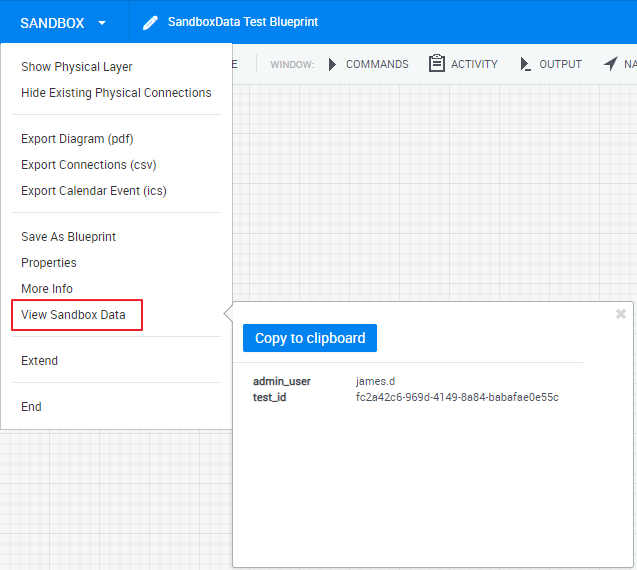
Task: Click the navigation arrow icon in toolbar
Action: pos(611,64)
